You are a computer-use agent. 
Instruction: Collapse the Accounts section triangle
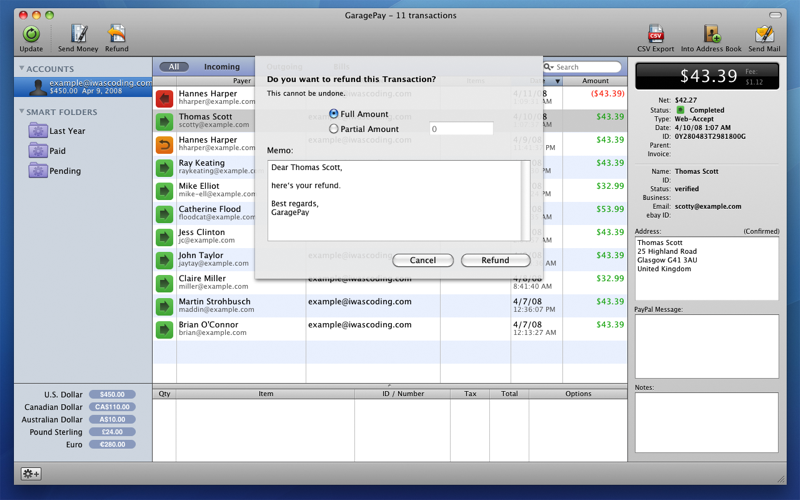coord(22,69)
